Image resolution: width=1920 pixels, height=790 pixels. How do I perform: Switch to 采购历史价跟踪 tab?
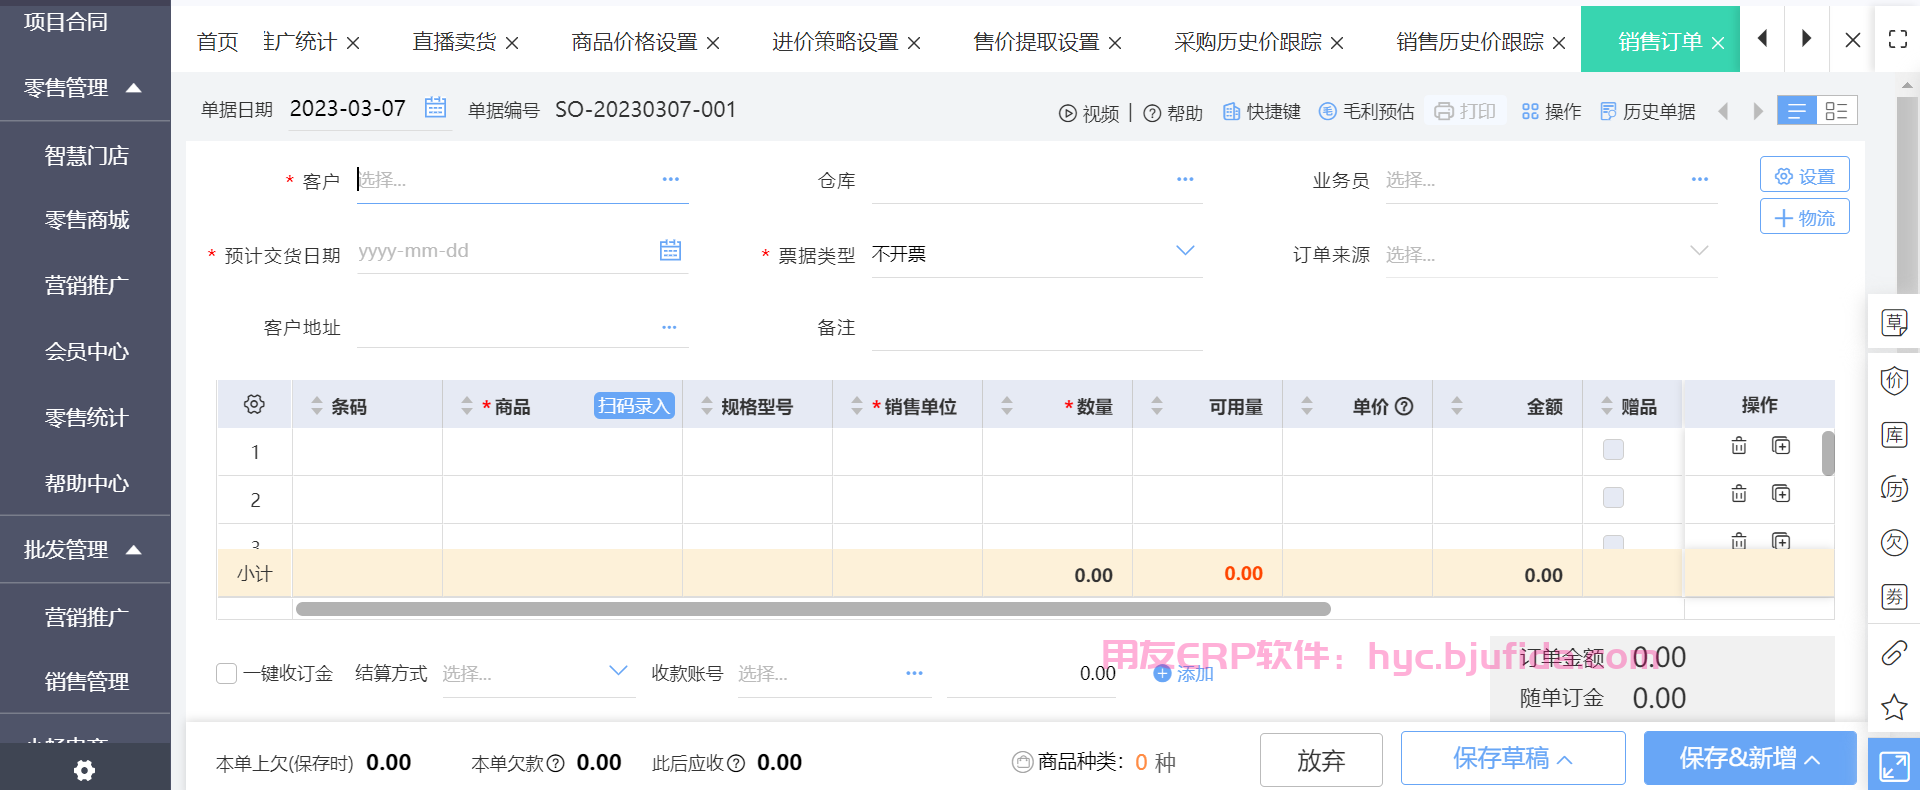click(x=1247, y=41)
